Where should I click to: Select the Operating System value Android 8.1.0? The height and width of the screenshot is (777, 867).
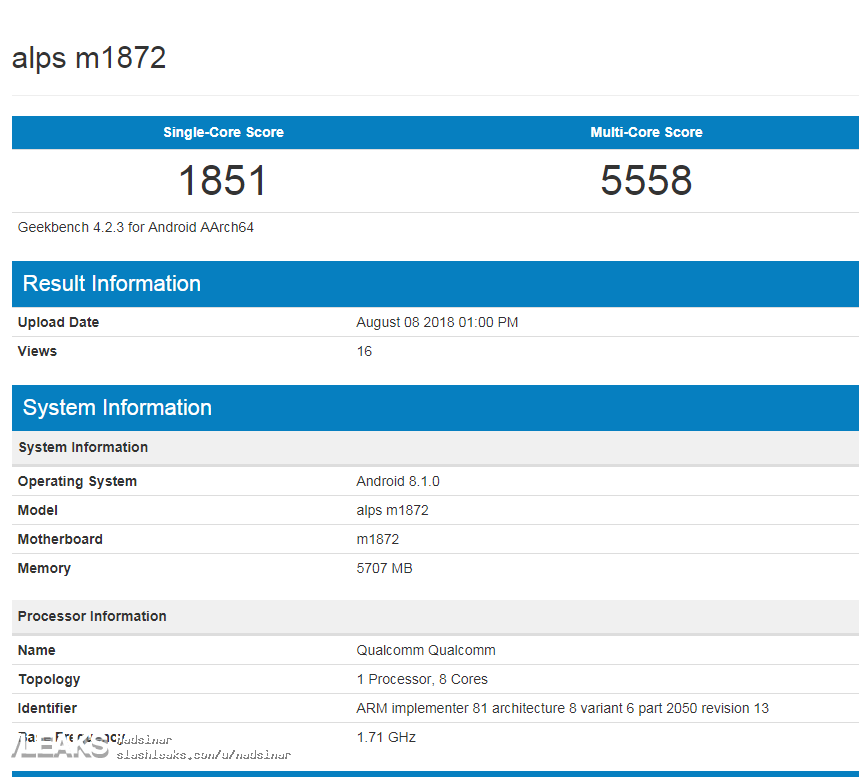[x=398, y=481]
